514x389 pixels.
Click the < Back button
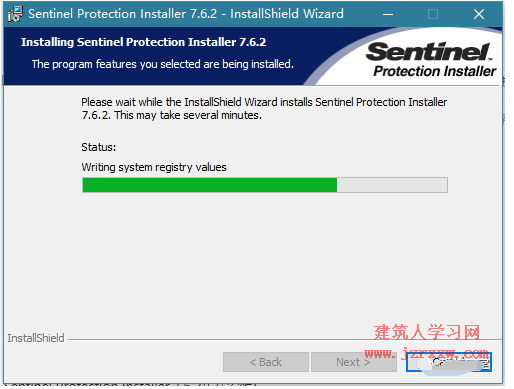pyautogui.click(x=266, y=362)
